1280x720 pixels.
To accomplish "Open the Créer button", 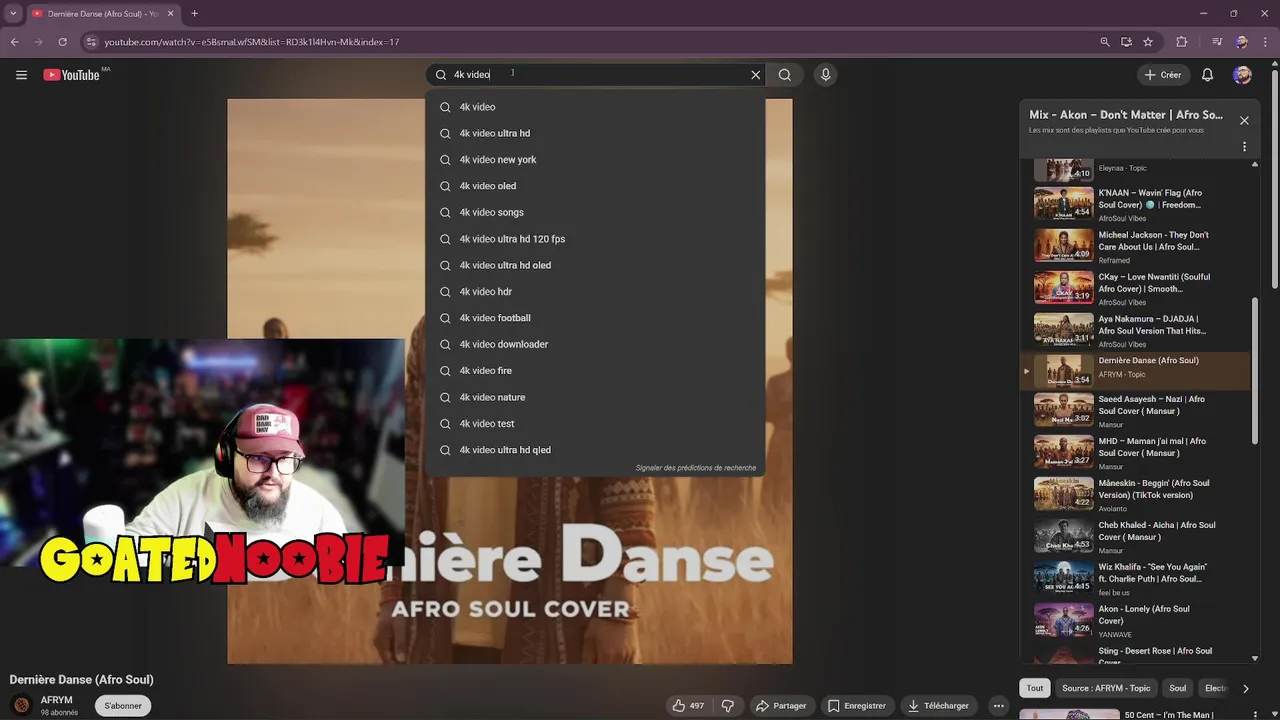I will (x=1163, y=75).
